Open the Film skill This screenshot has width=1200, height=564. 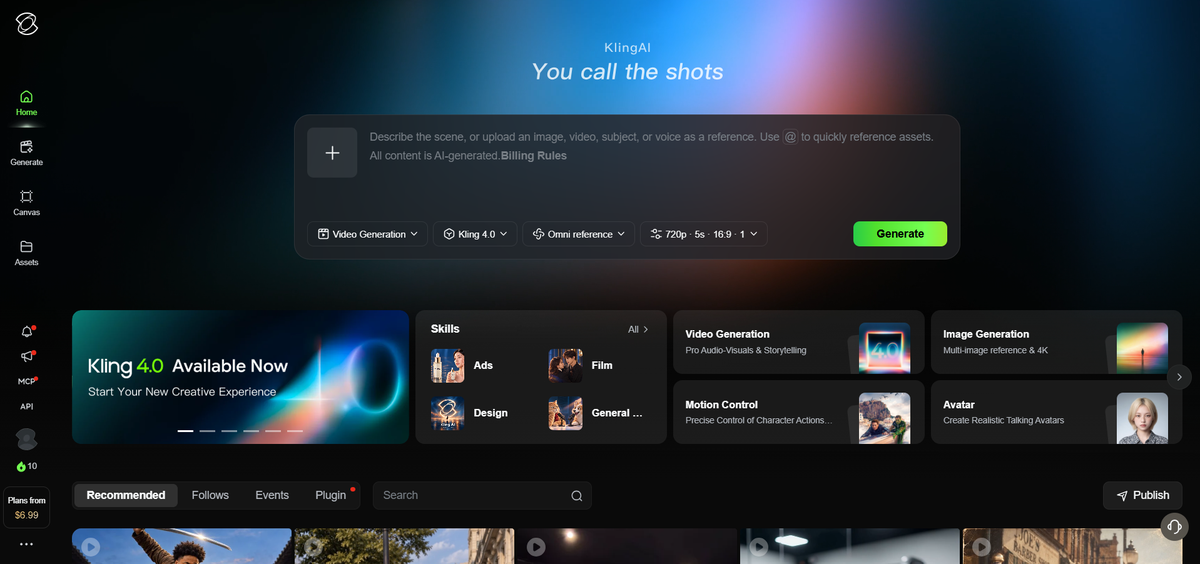581,366
